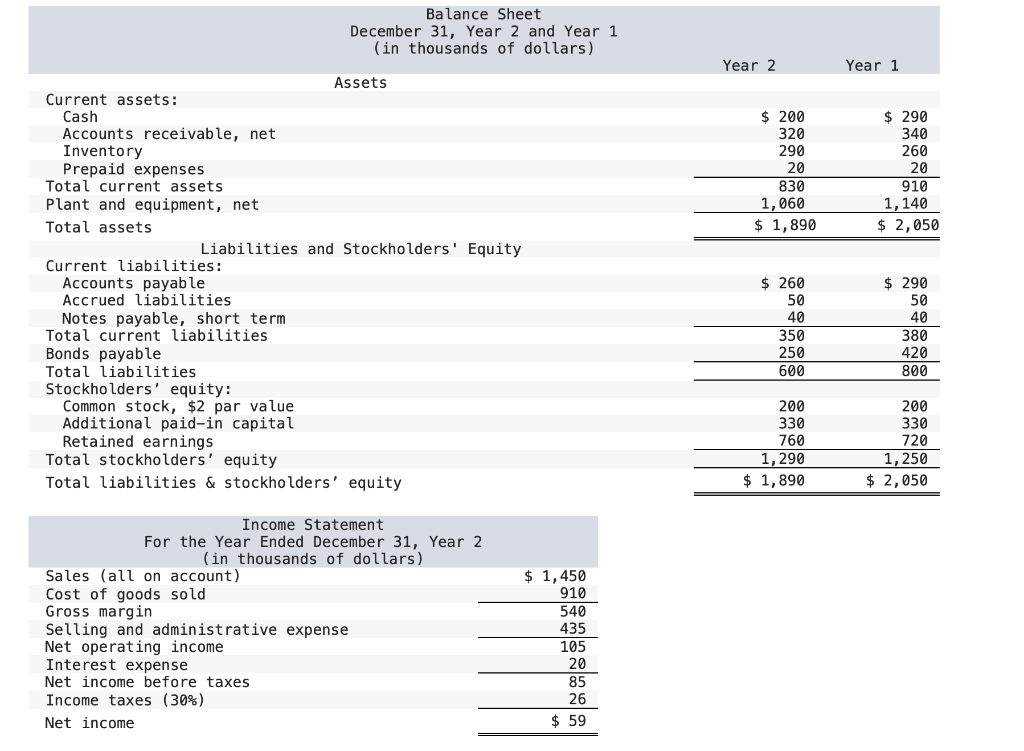1024x751 pixels.
Task: Click the Income Statement title heading
Action: [x=312, y=524]
